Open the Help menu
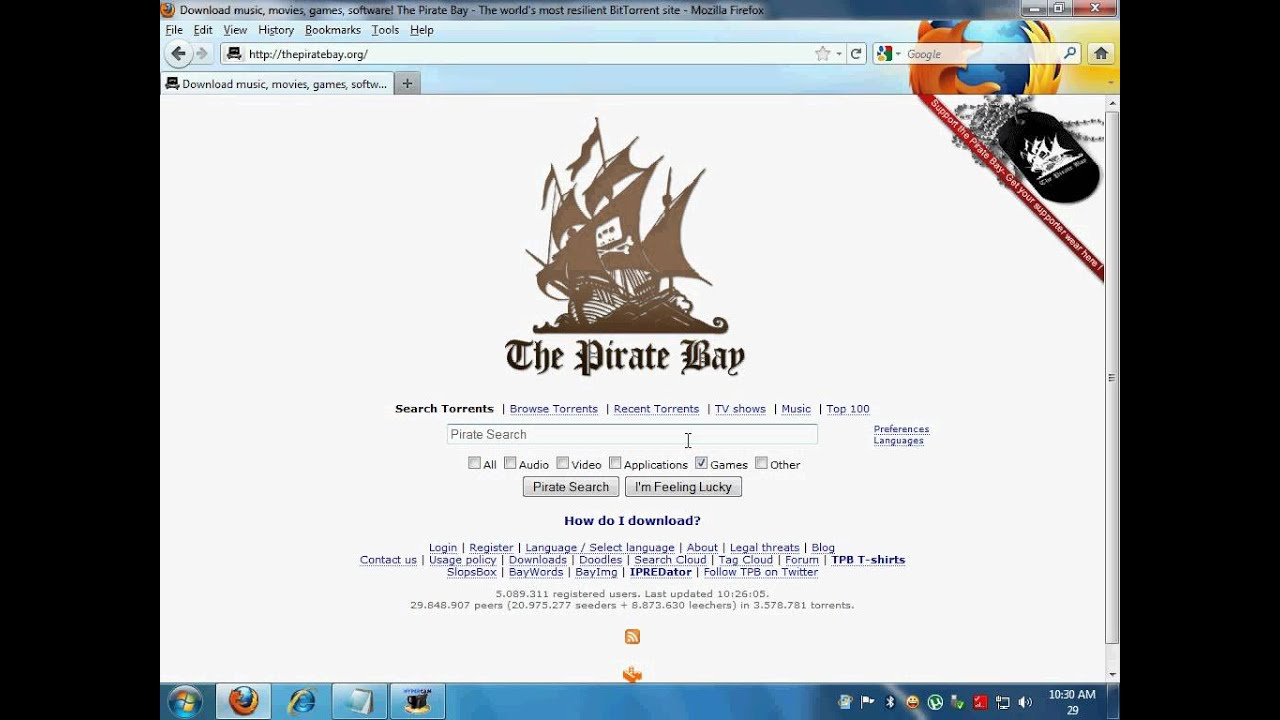This screenshot has height=720, width=1280. click(x=422, y=30)
